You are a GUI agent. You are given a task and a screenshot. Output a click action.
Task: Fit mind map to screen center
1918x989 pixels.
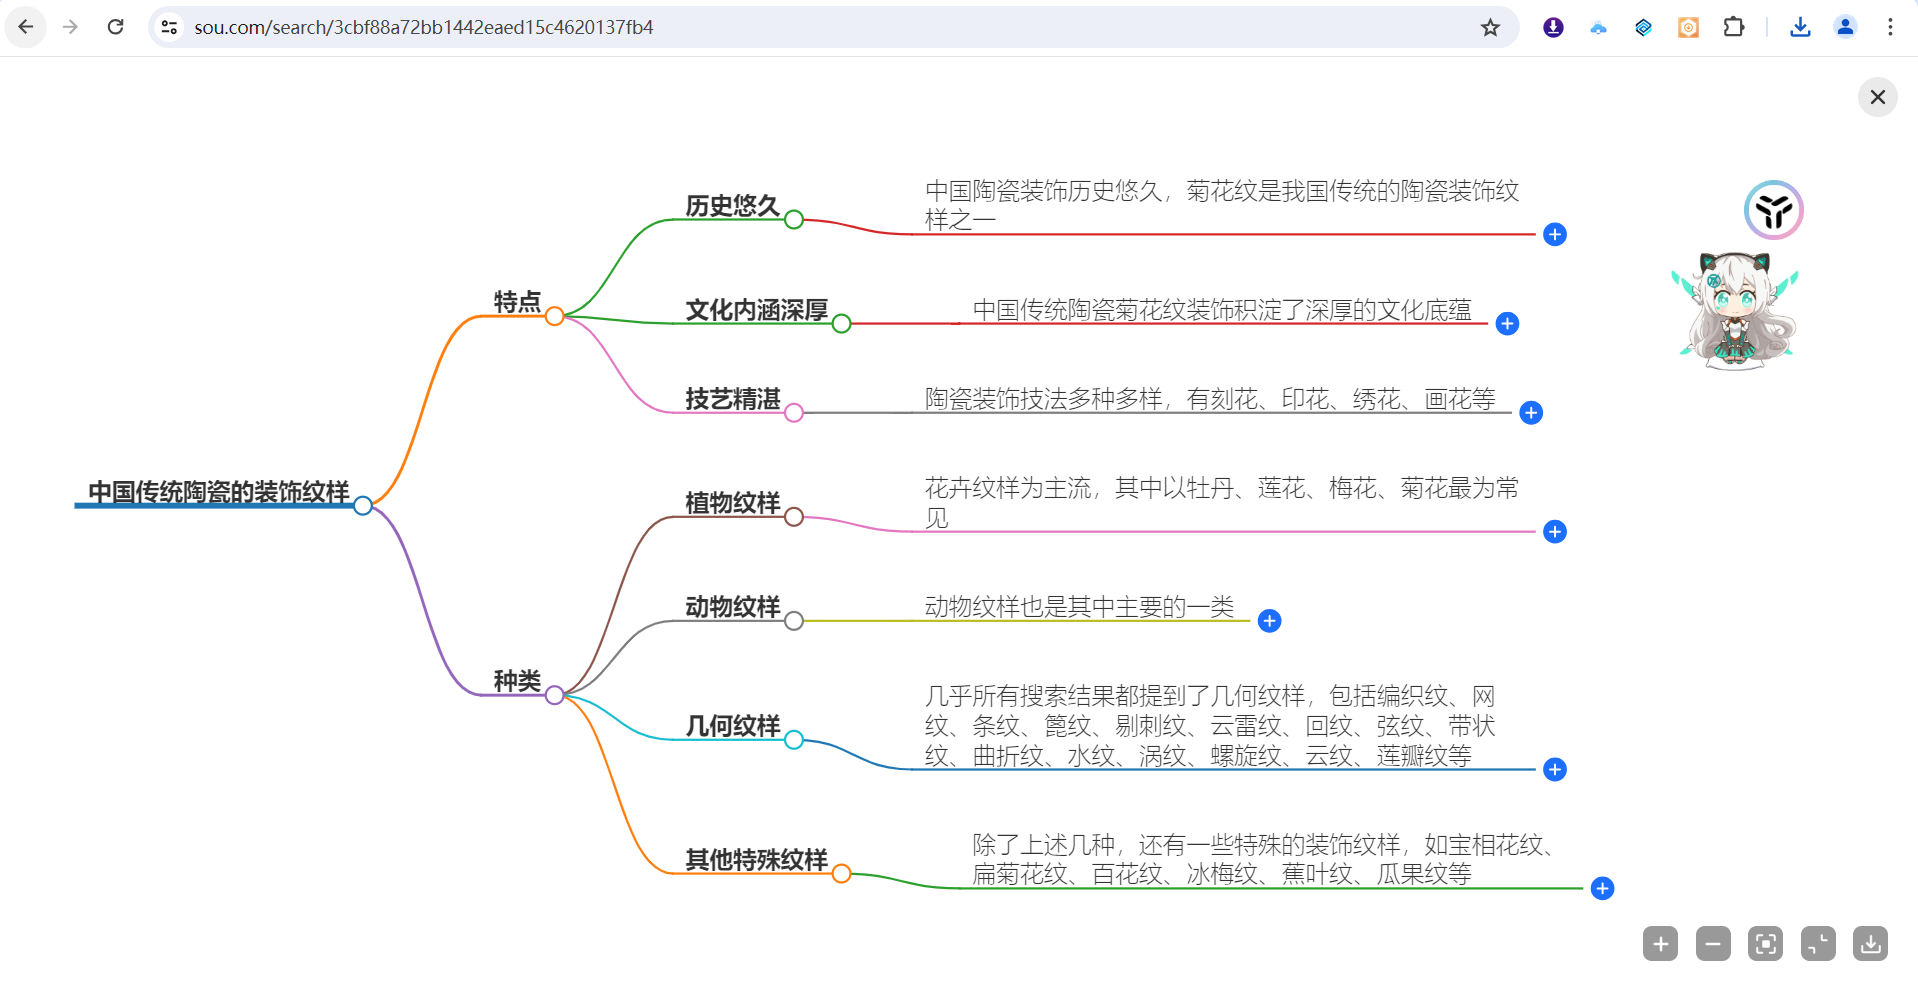[1765, 943]
